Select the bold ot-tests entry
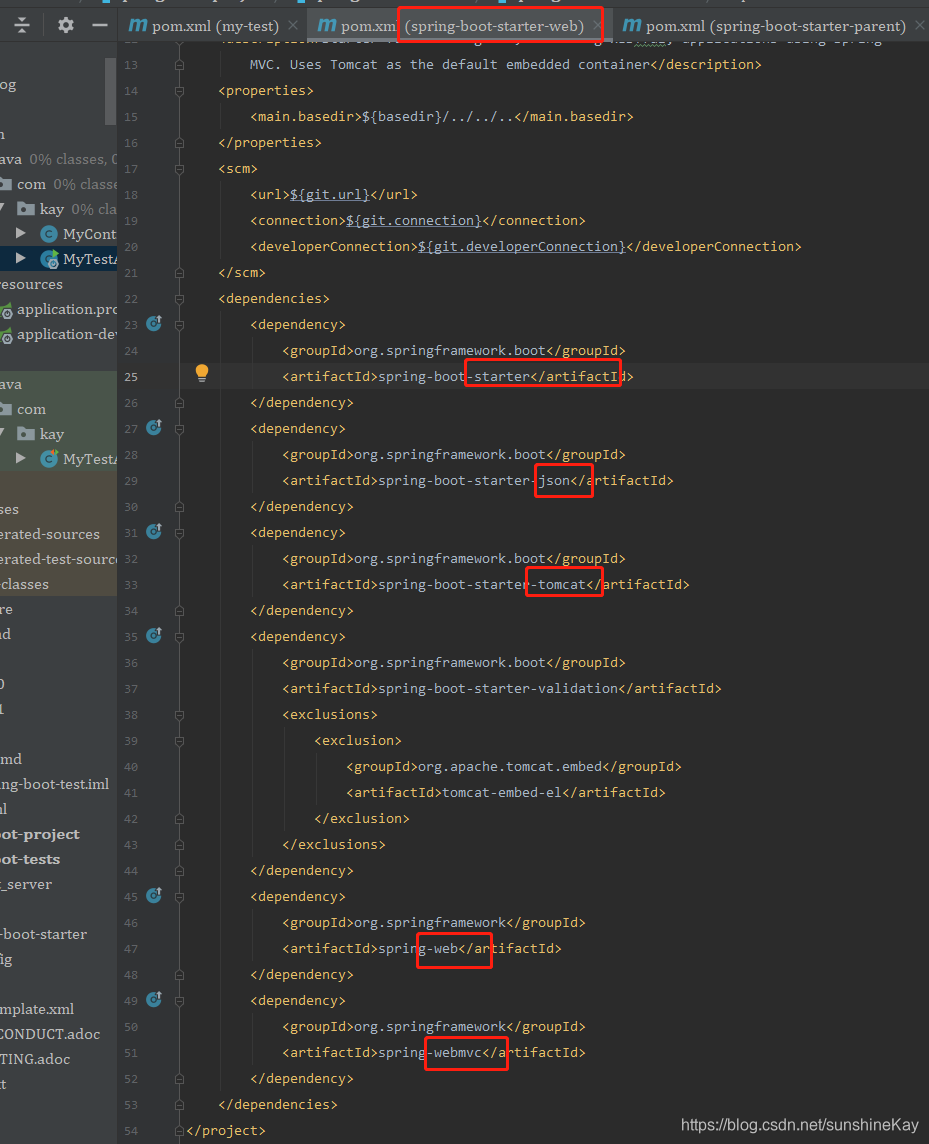 pos(30,859)
